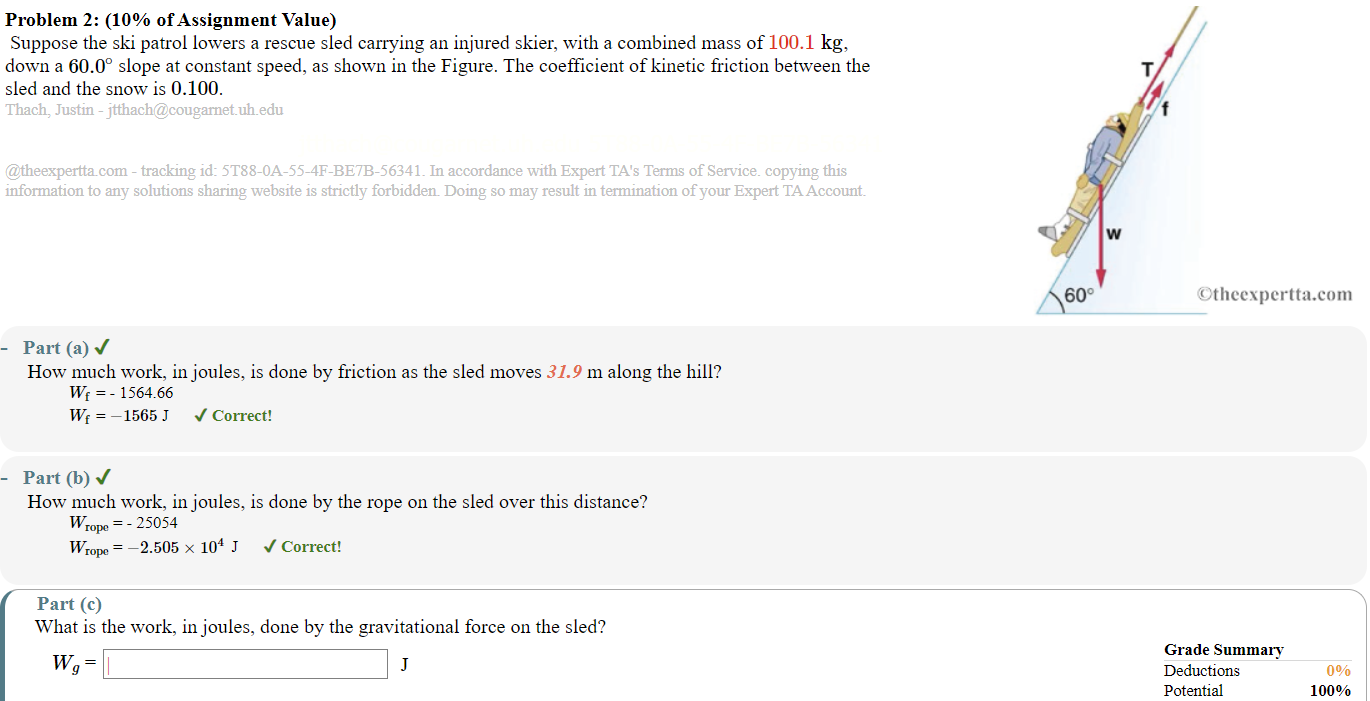Collapse Part (a) using its dash marker
The height and width of the screenshot is (701, 1370).
pos(6,348)
